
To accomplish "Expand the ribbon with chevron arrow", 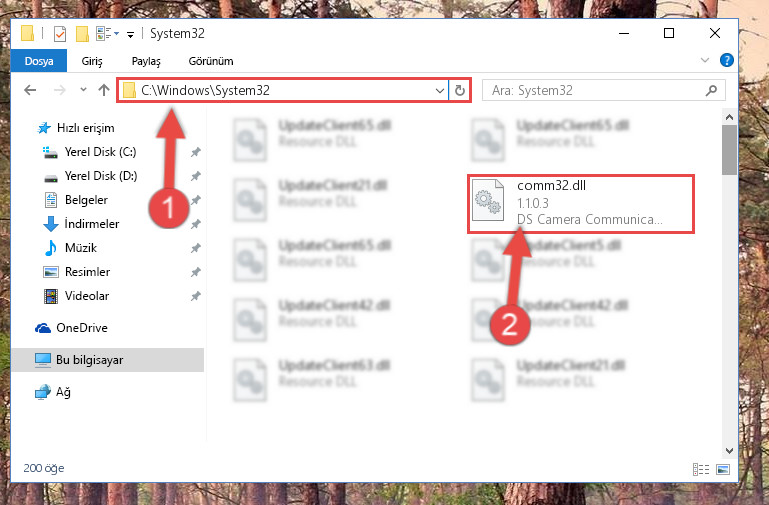I will (705, 60).
